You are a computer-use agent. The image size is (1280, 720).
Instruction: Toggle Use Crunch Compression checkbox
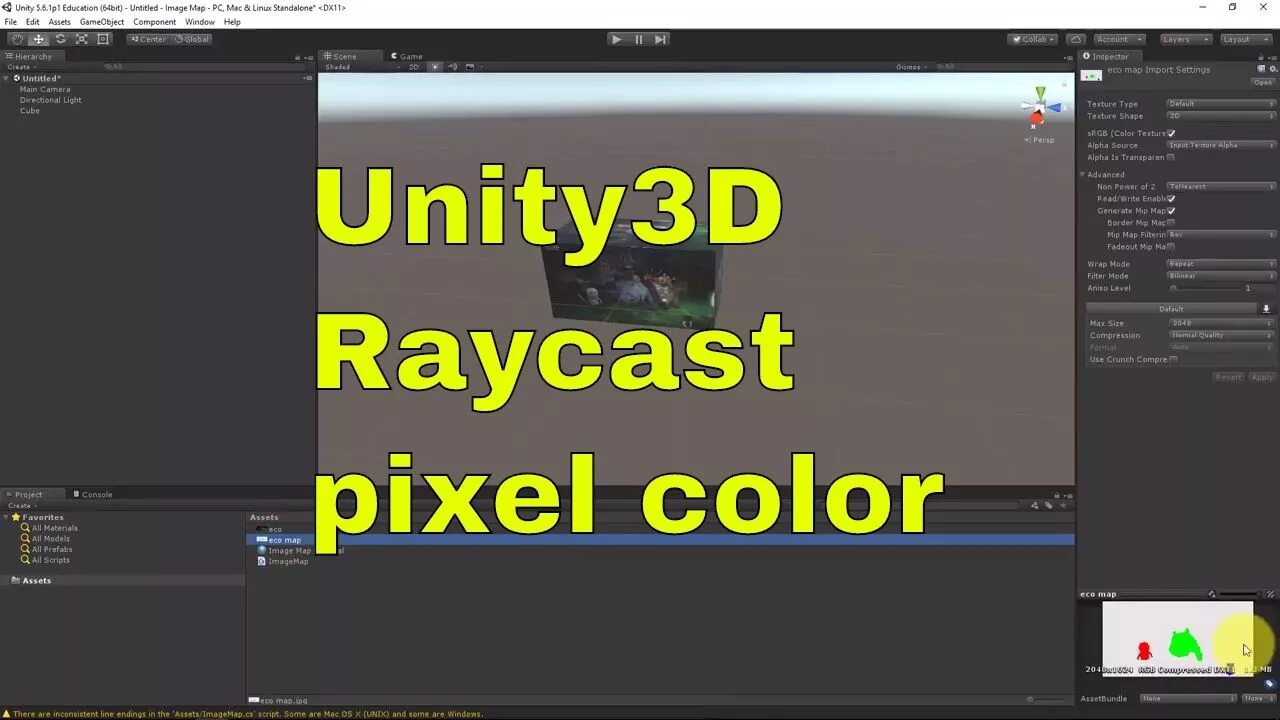pyautogui.click(x=1173, y=359)
